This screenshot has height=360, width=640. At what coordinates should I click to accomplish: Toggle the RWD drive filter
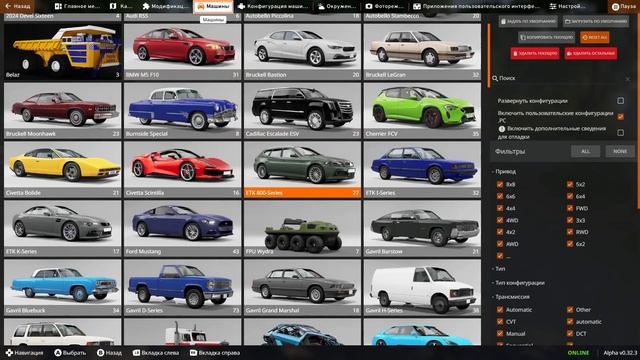[x=570, y=232]
